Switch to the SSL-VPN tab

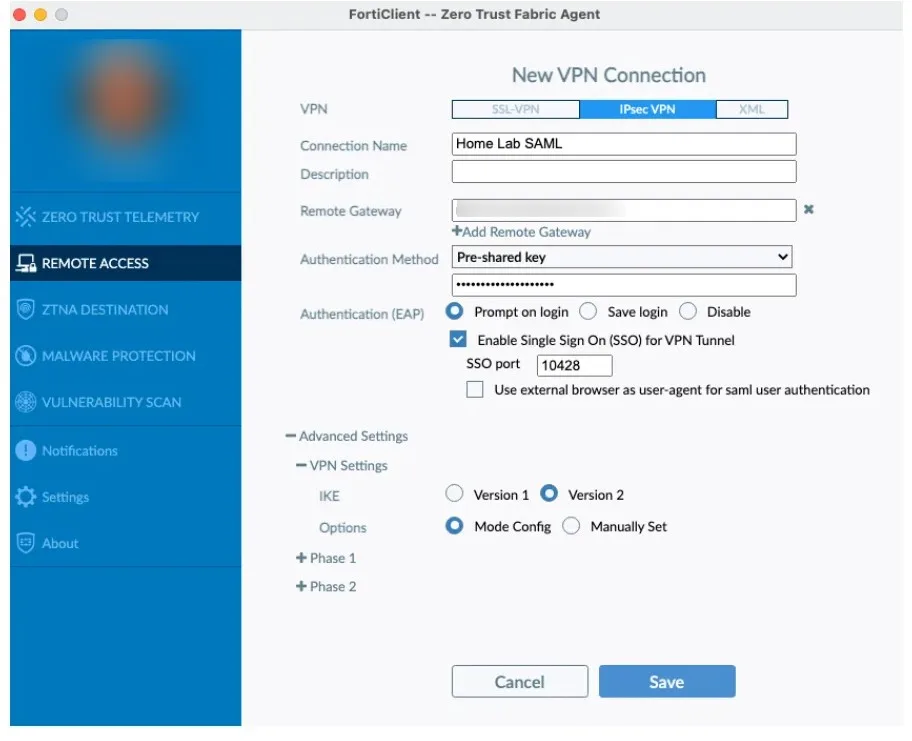pos(516,110)
